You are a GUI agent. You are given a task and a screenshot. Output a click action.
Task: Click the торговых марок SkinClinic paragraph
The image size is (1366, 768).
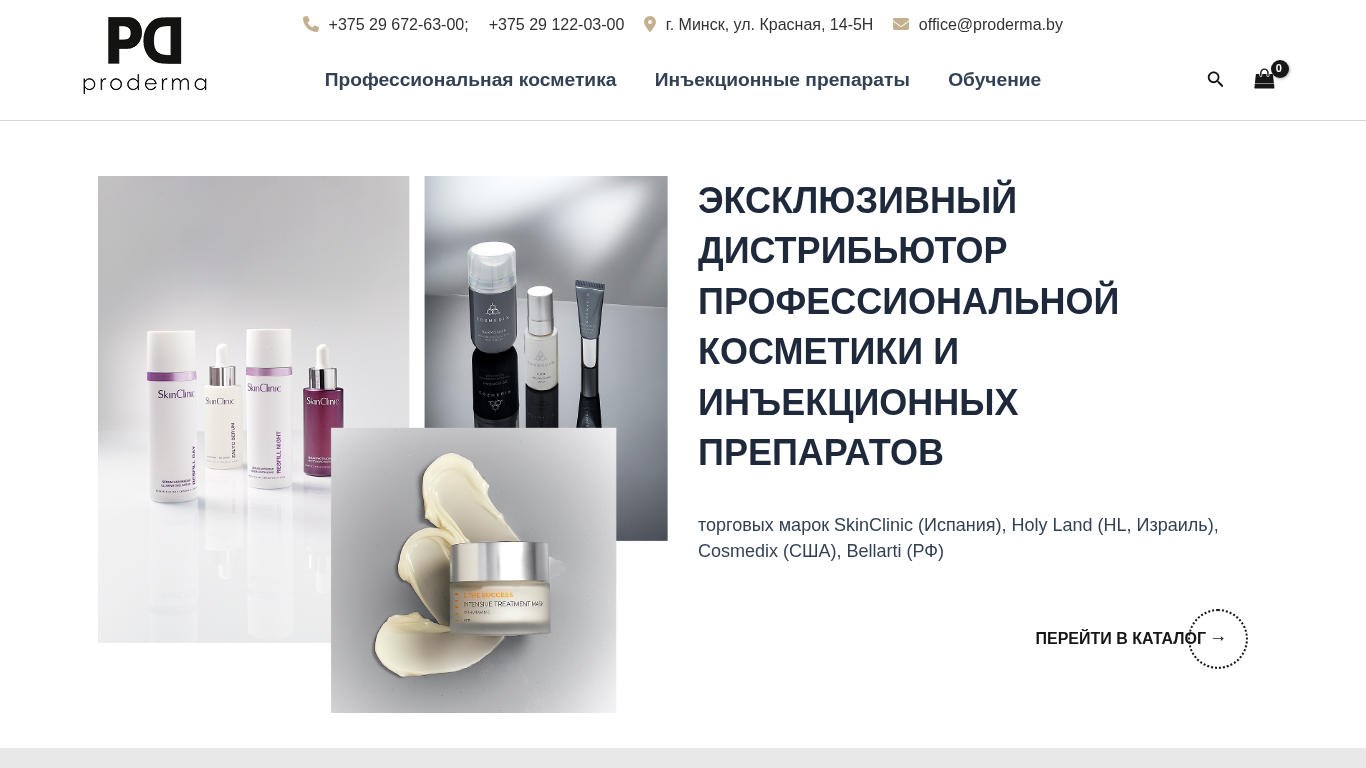pos(958,538)
